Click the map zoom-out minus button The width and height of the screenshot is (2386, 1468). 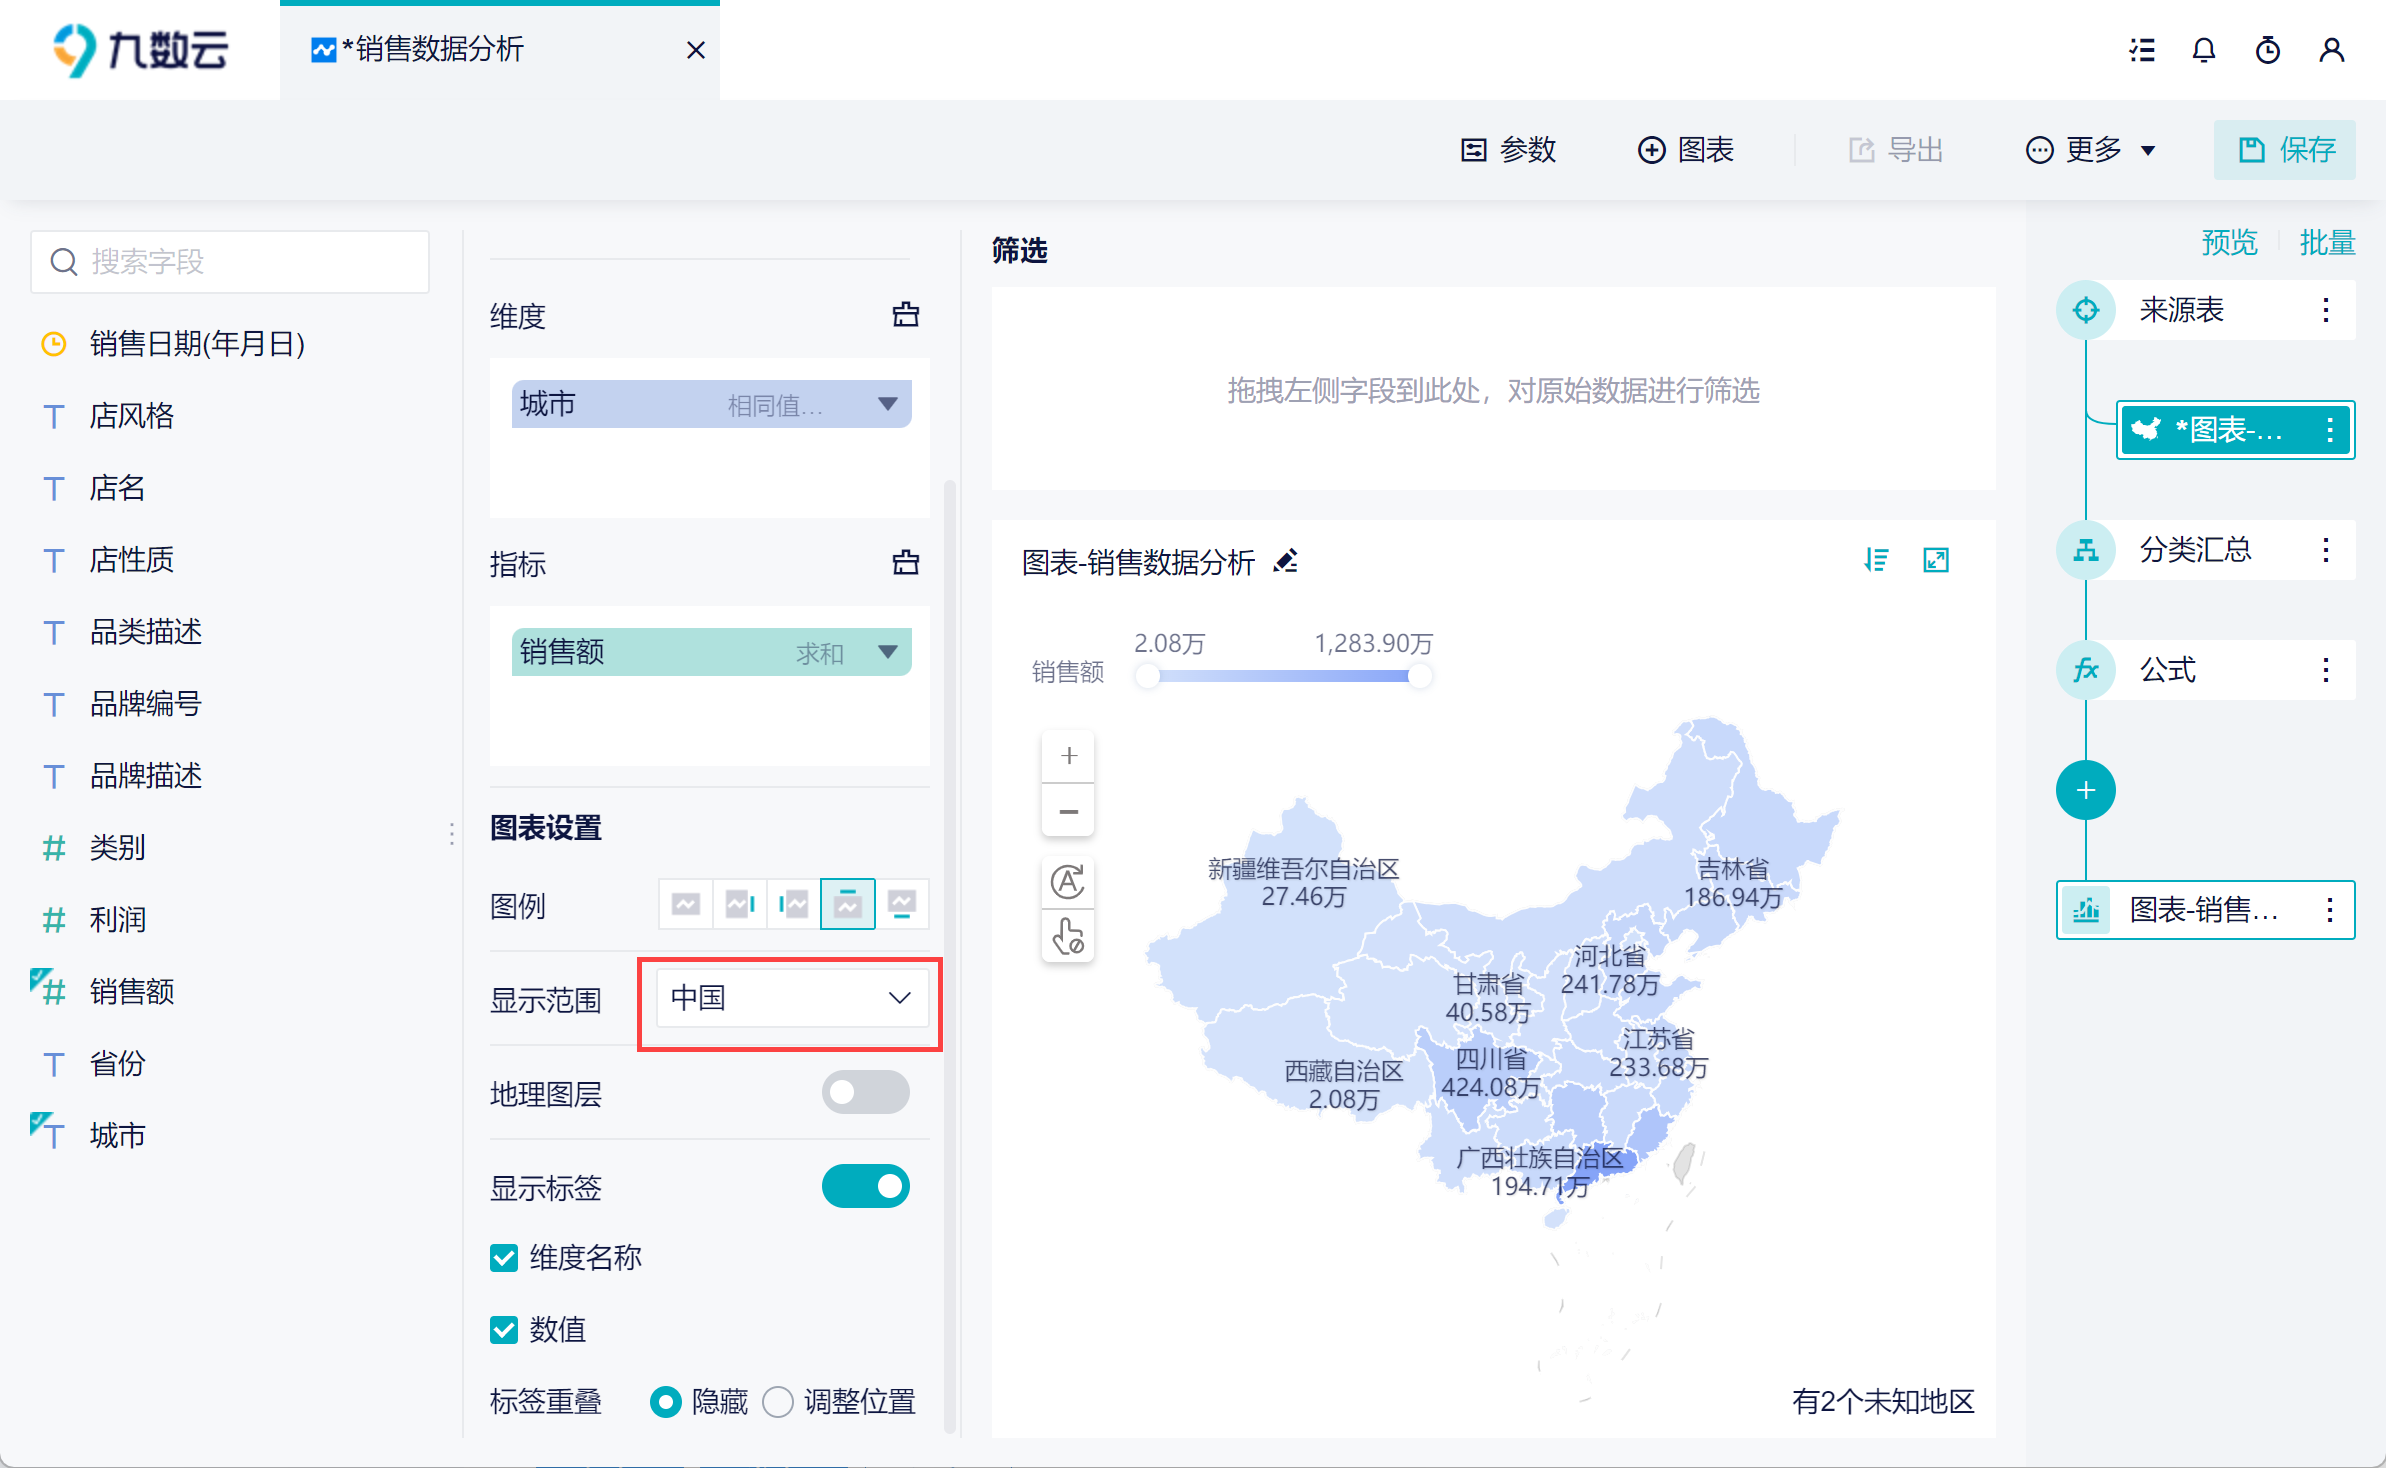1068,811
